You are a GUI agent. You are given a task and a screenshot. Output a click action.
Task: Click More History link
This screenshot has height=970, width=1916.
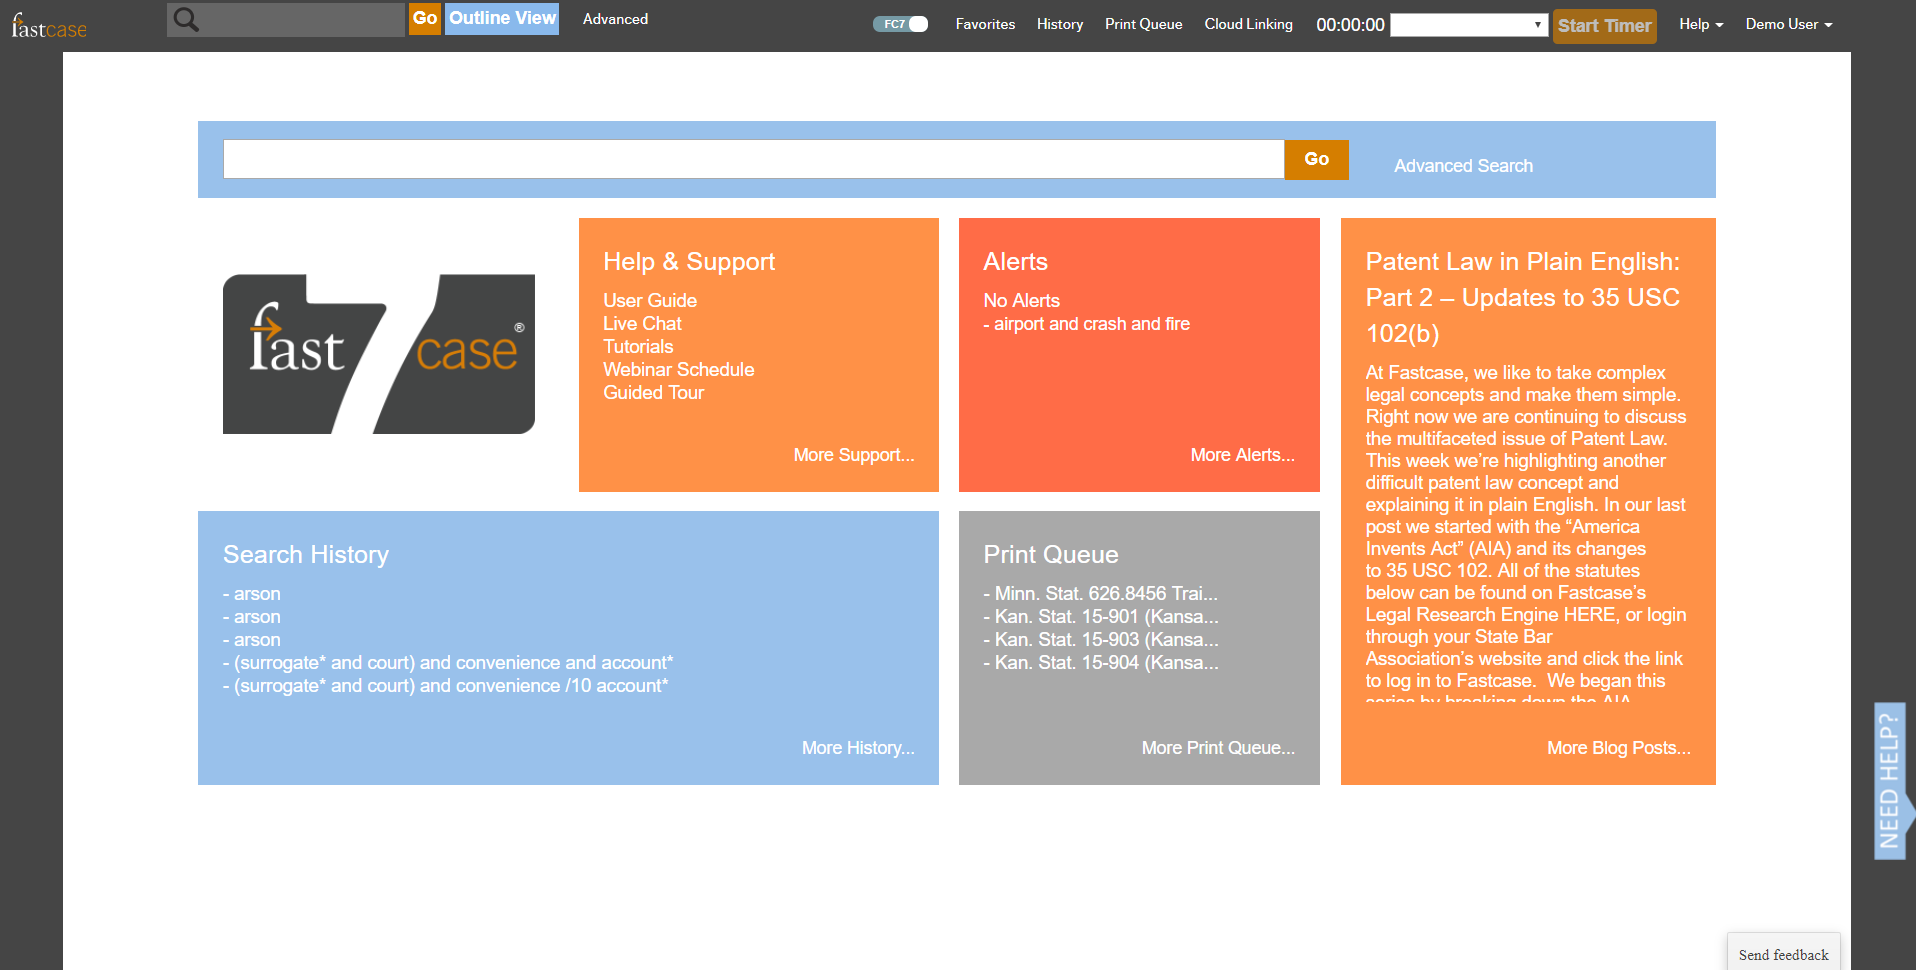[857, 748]
